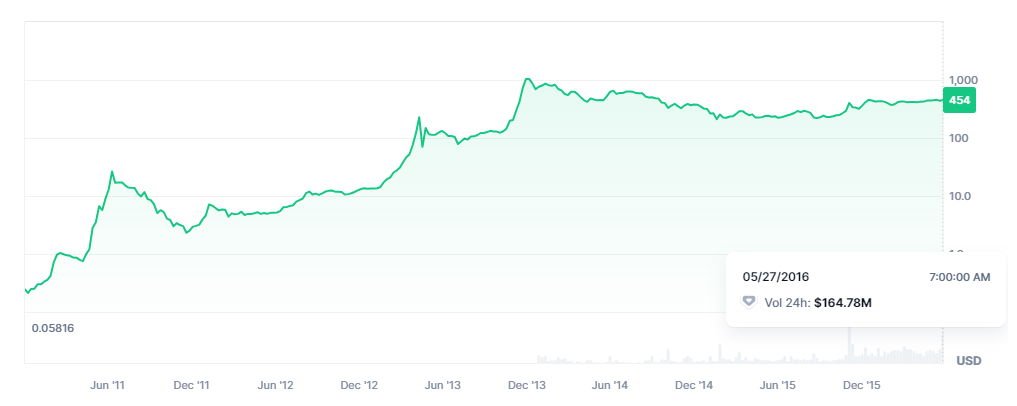Screen dimensions: 1017x406
Task: Click the 0.05816 starting price label
Action: pyautogui.click(x=54, y=327)
